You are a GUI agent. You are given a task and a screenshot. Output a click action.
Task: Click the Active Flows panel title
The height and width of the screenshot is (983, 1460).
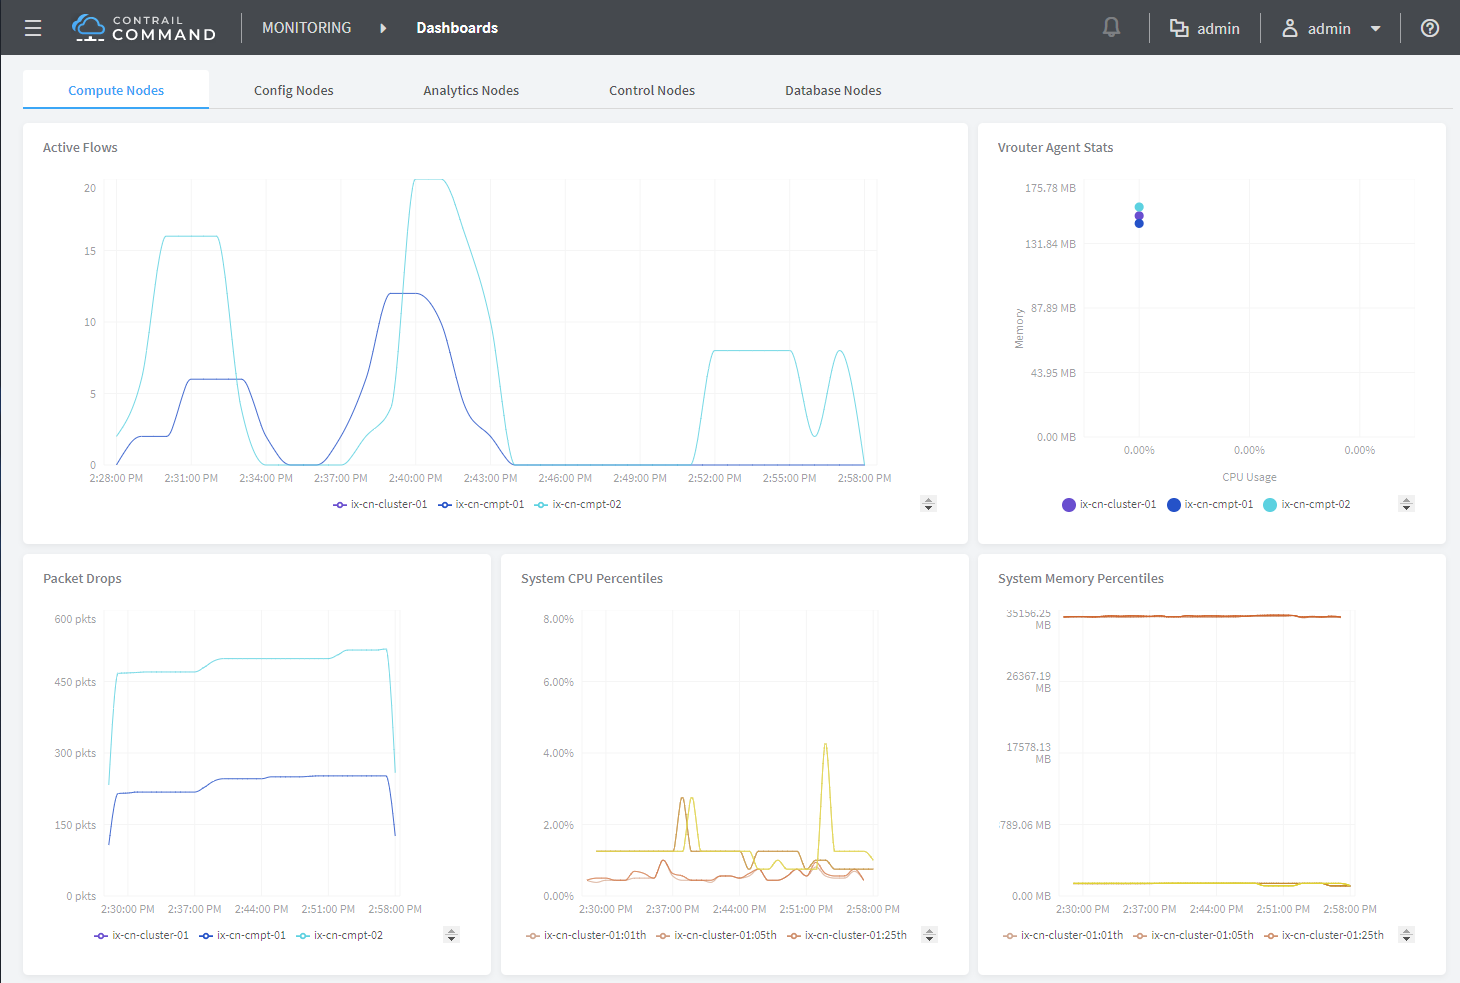(80, 147)
